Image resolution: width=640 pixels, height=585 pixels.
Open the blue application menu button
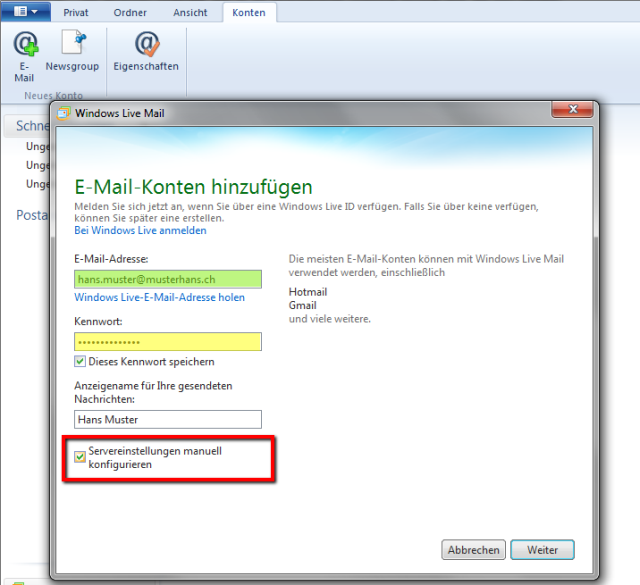tap(25, 12)
